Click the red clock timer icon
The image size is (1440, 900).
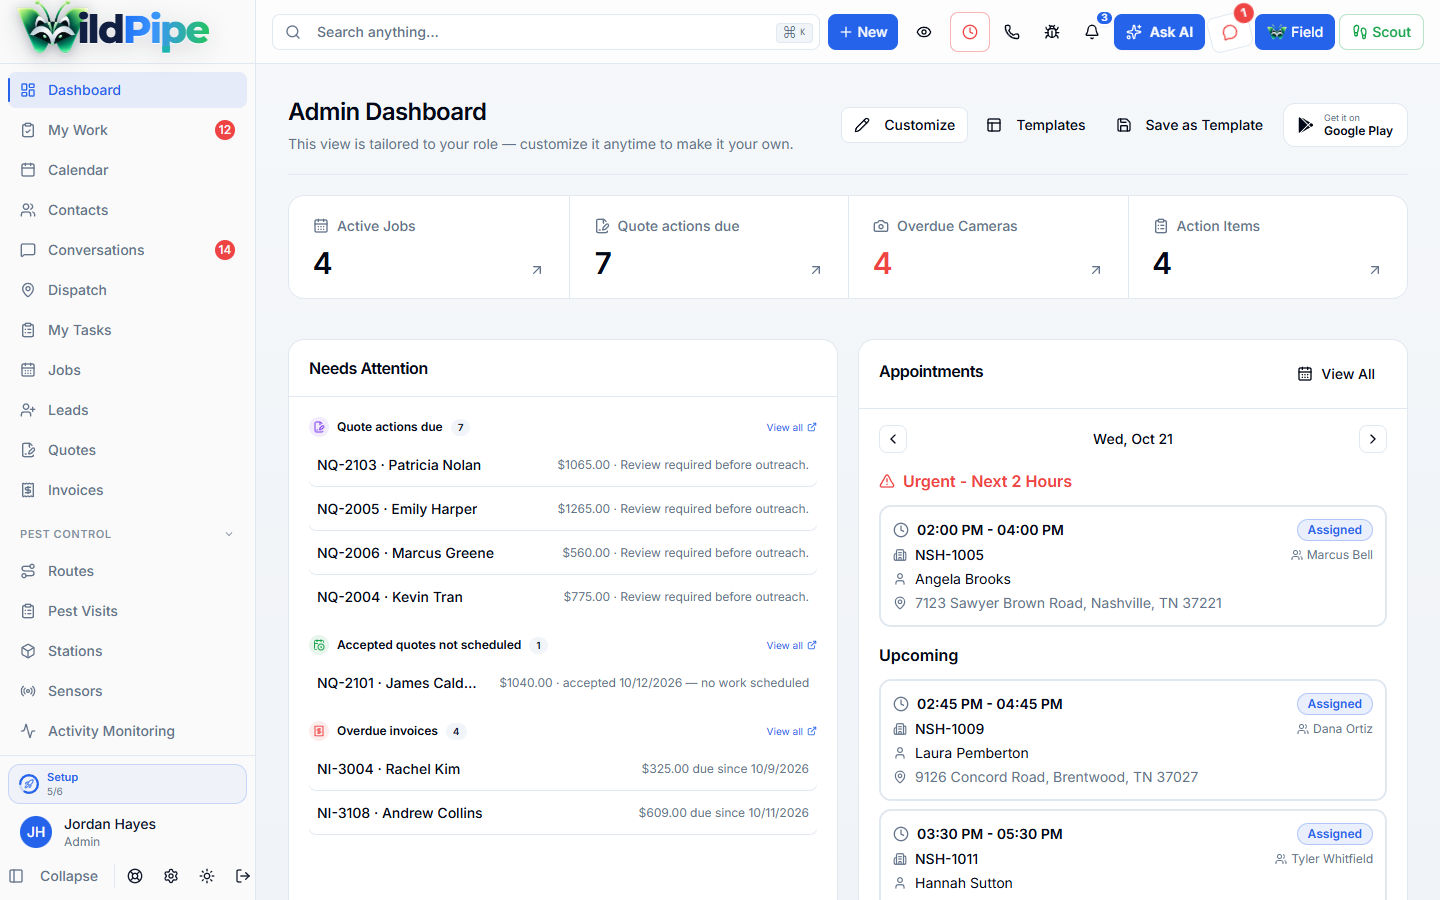coord(970,32)
